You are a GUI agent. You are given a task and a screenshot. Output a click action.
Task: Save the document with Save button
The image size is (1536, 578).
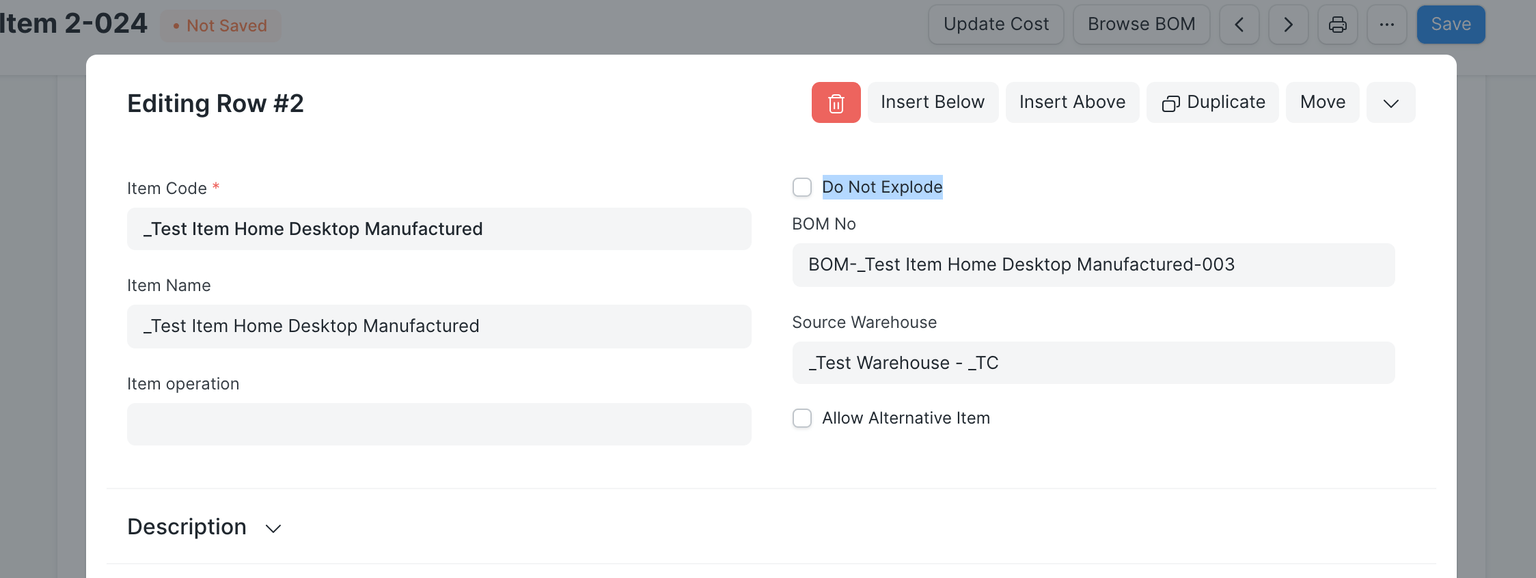click(x=1450, y=25)
